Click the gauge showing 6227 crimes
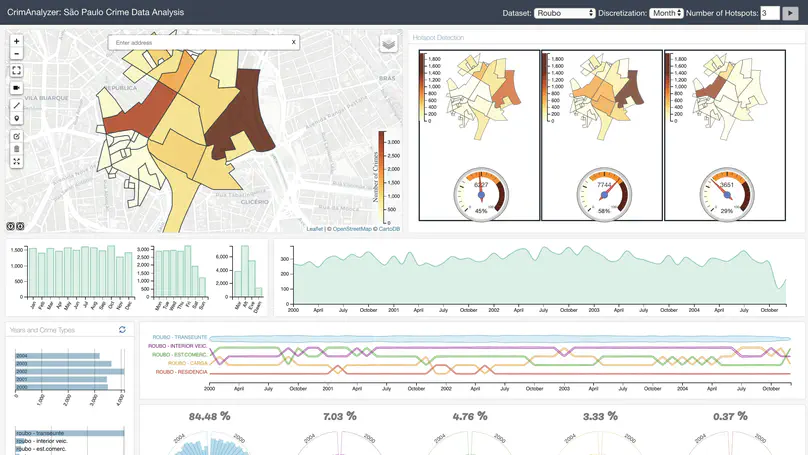The height and width of the screenshot is (455, 808). tap(481, 194)
